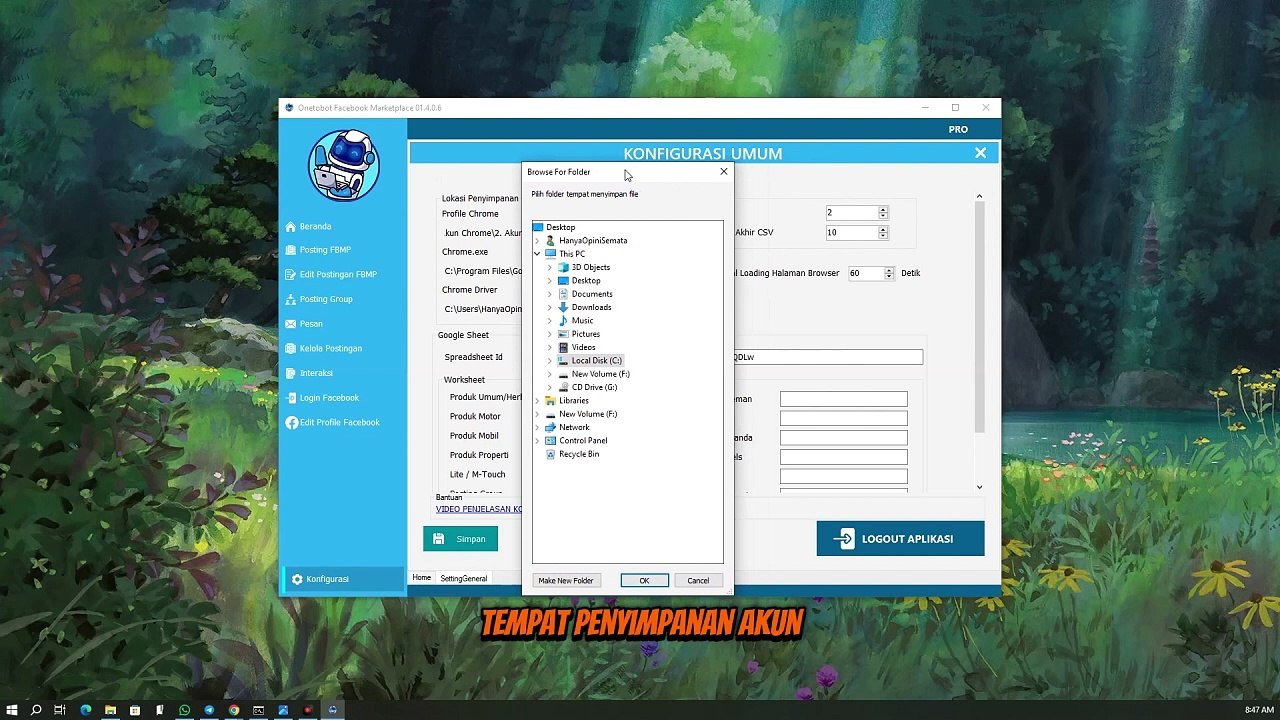Select the Local Disk (C:) drive
This screenshot has width=1280, height=720.
click(x=597, y=360)
